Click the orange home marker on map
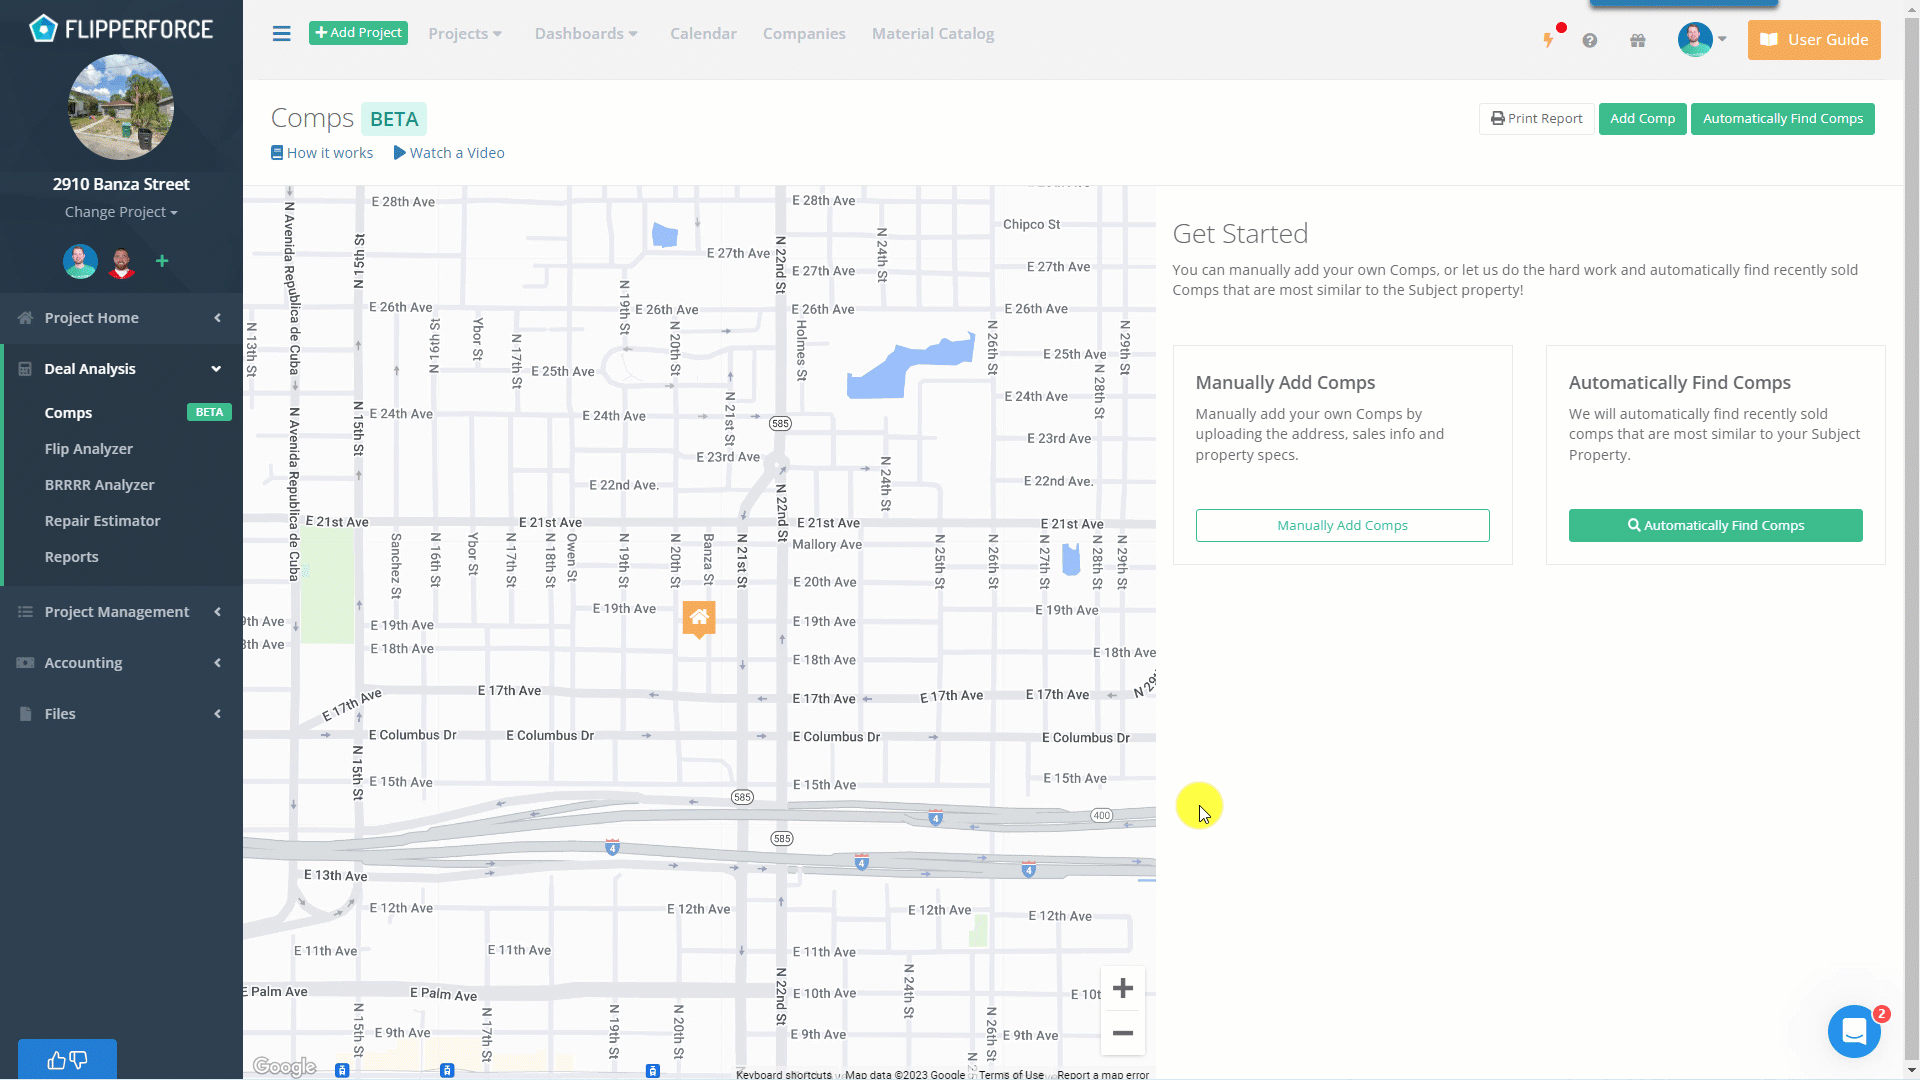The height and width of the screenshot is (1080, 1920). (699, 619)
